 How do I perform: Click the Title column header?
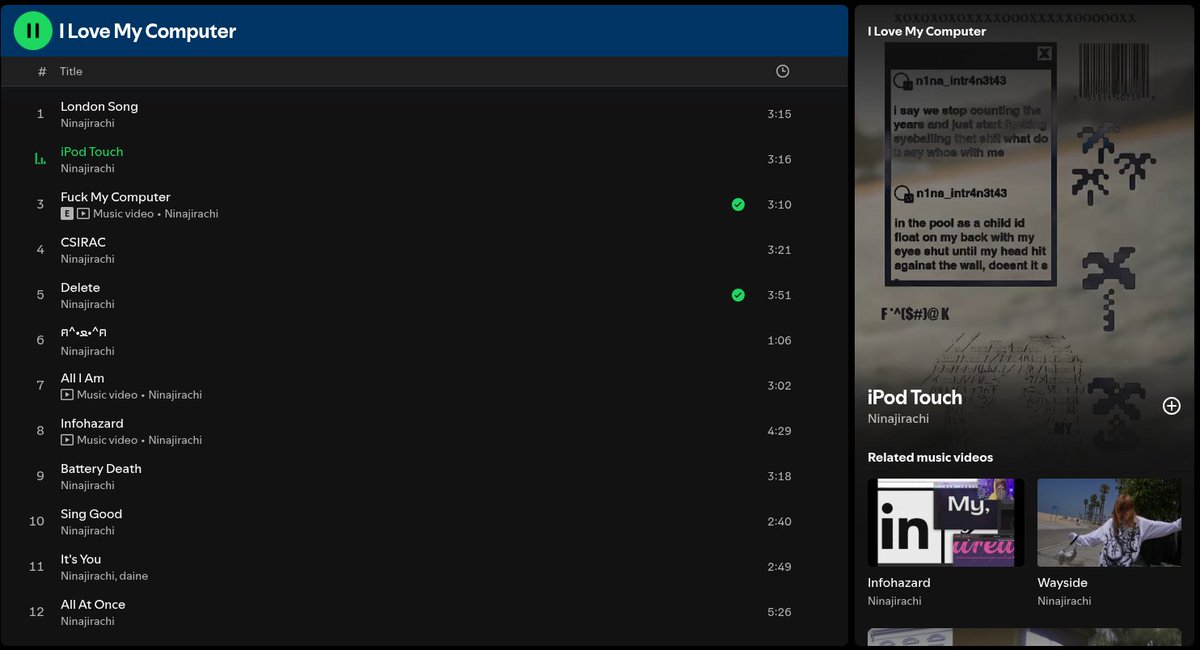pyautogui.click(x=71, y=71)
